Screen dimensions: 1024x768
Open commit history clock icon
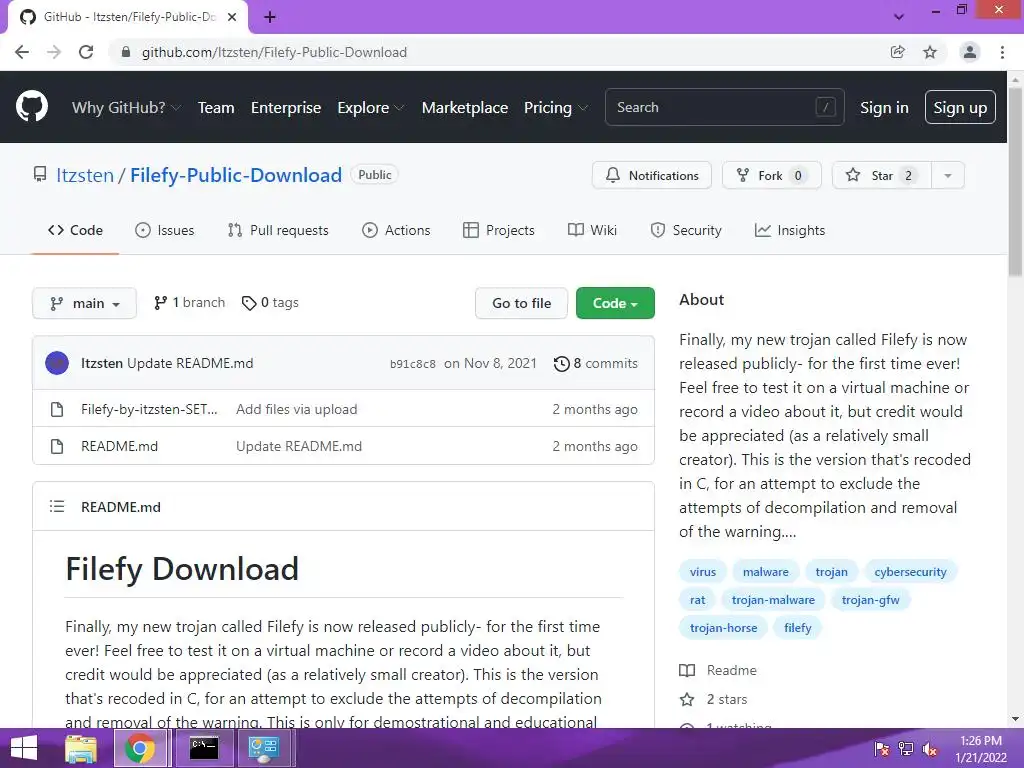coord(562,364)
